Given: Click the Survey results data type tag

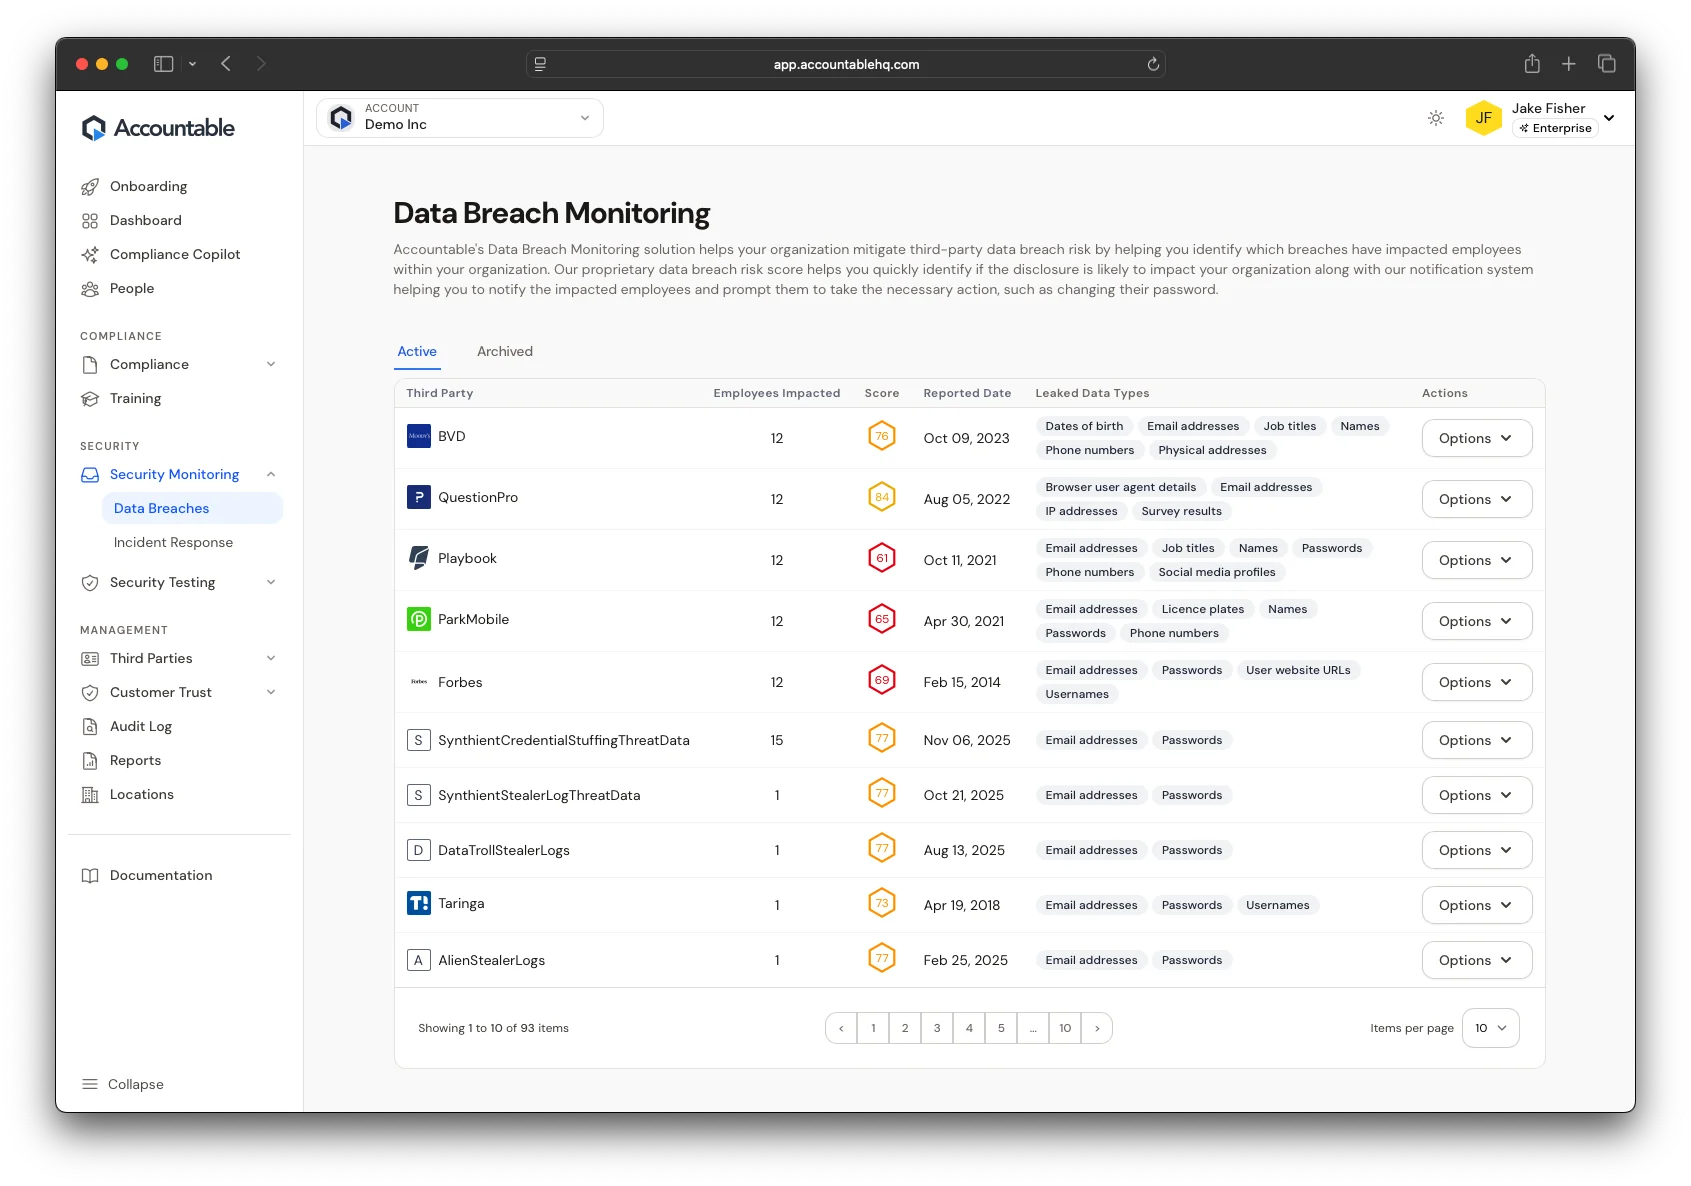Looking at the screenshot, I should click(1182, 512).
